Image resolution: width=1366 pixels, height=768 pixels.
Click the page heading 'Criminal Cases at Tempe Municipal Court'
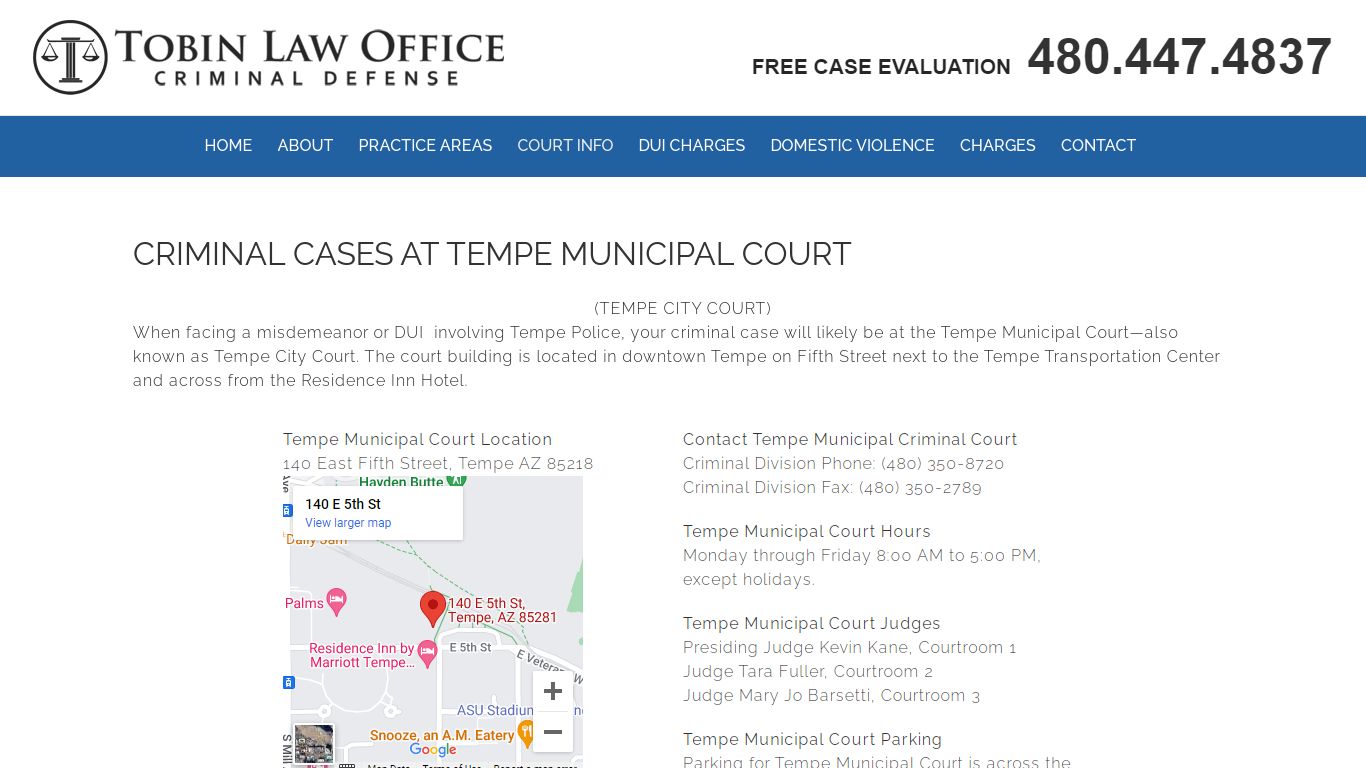pos(492,254)
